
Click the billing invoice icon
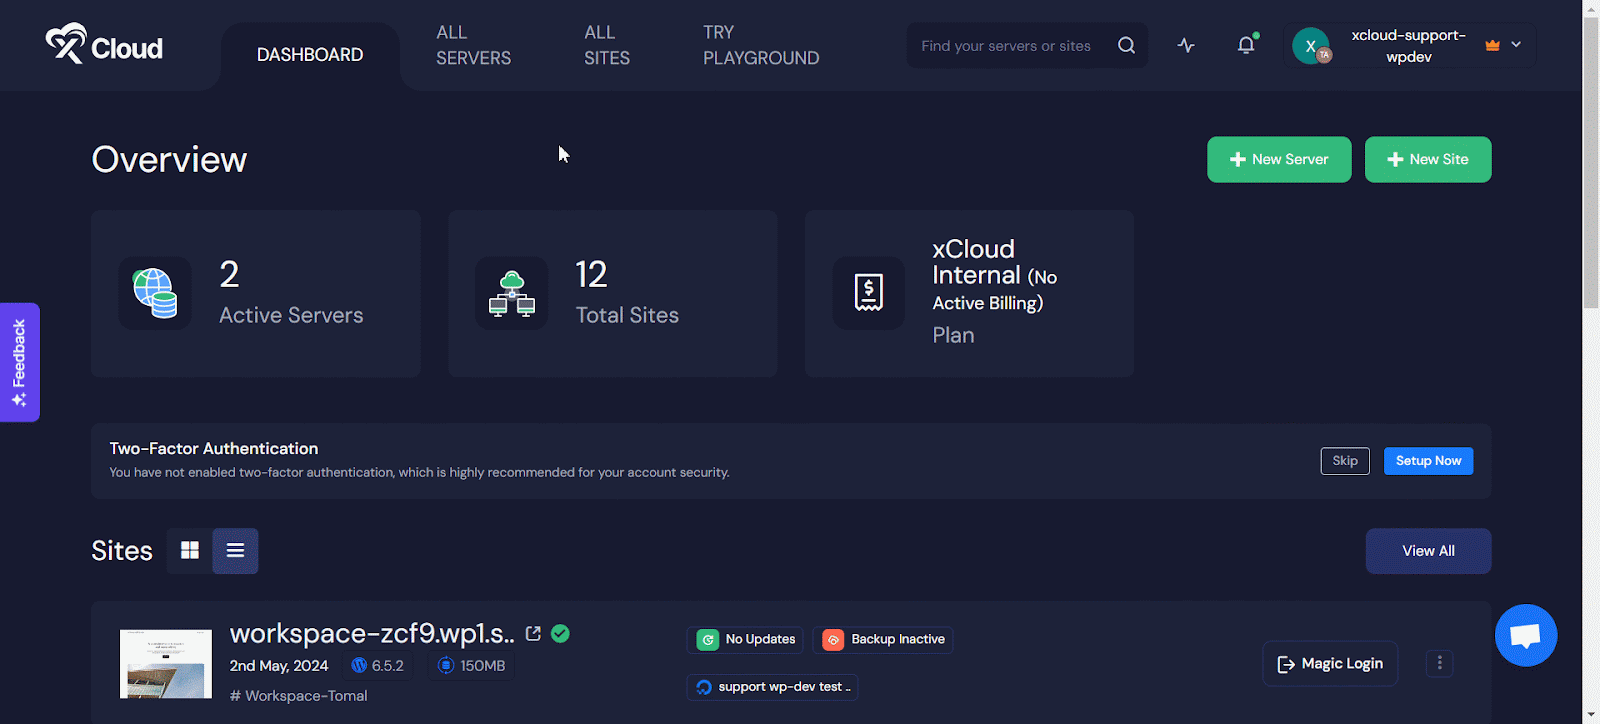[869, 293]
